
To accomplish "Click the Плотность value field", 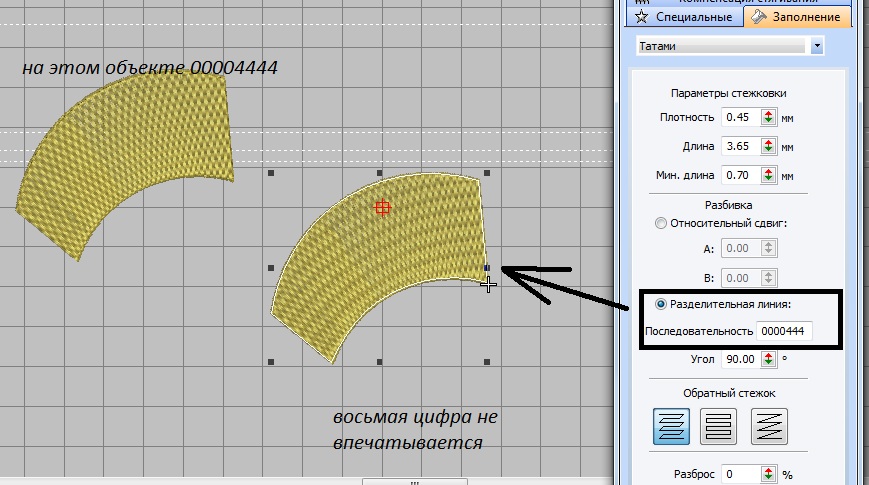I will pyautogui.click(x=738, y=117).
